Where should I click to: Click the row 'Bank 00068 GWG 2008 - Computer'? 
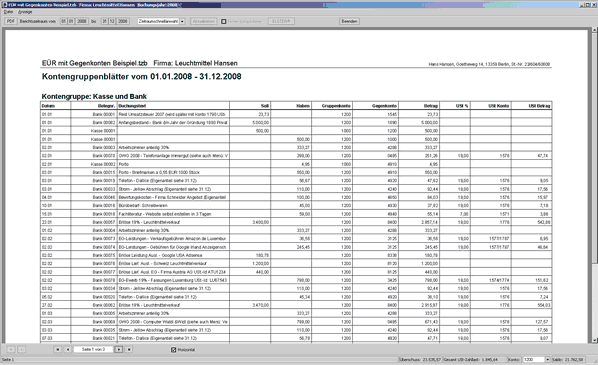[296, 322]
